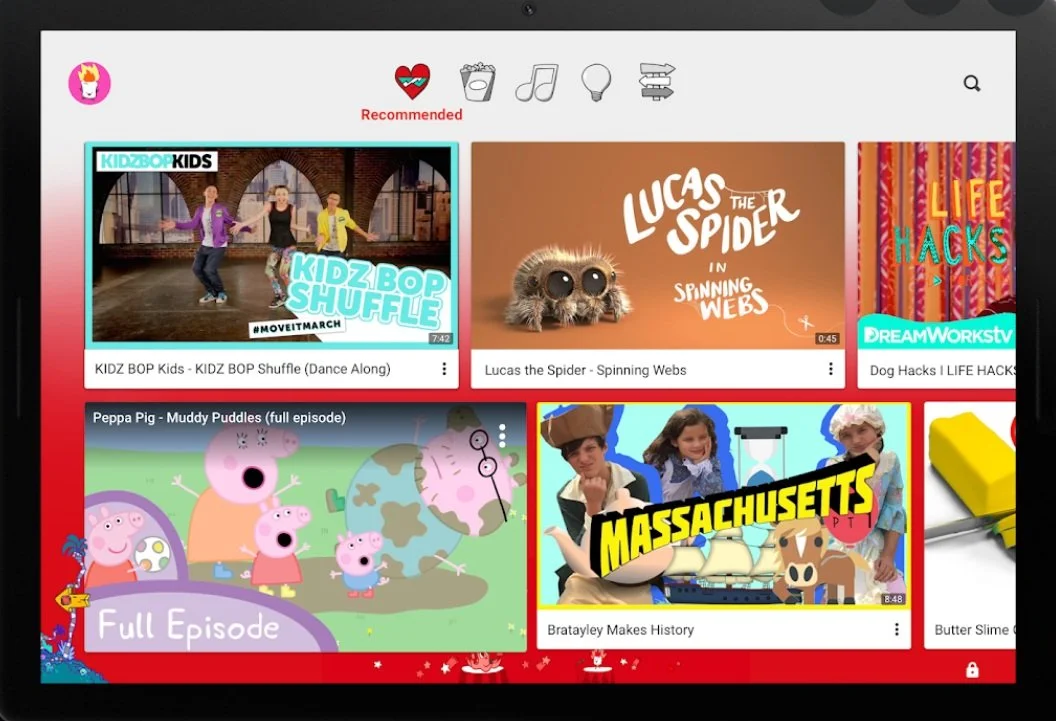Open the Learning lightbulb category icon
Viewport: 1056px width, 721px height.
pyautogui.click(x=596, y=82)
